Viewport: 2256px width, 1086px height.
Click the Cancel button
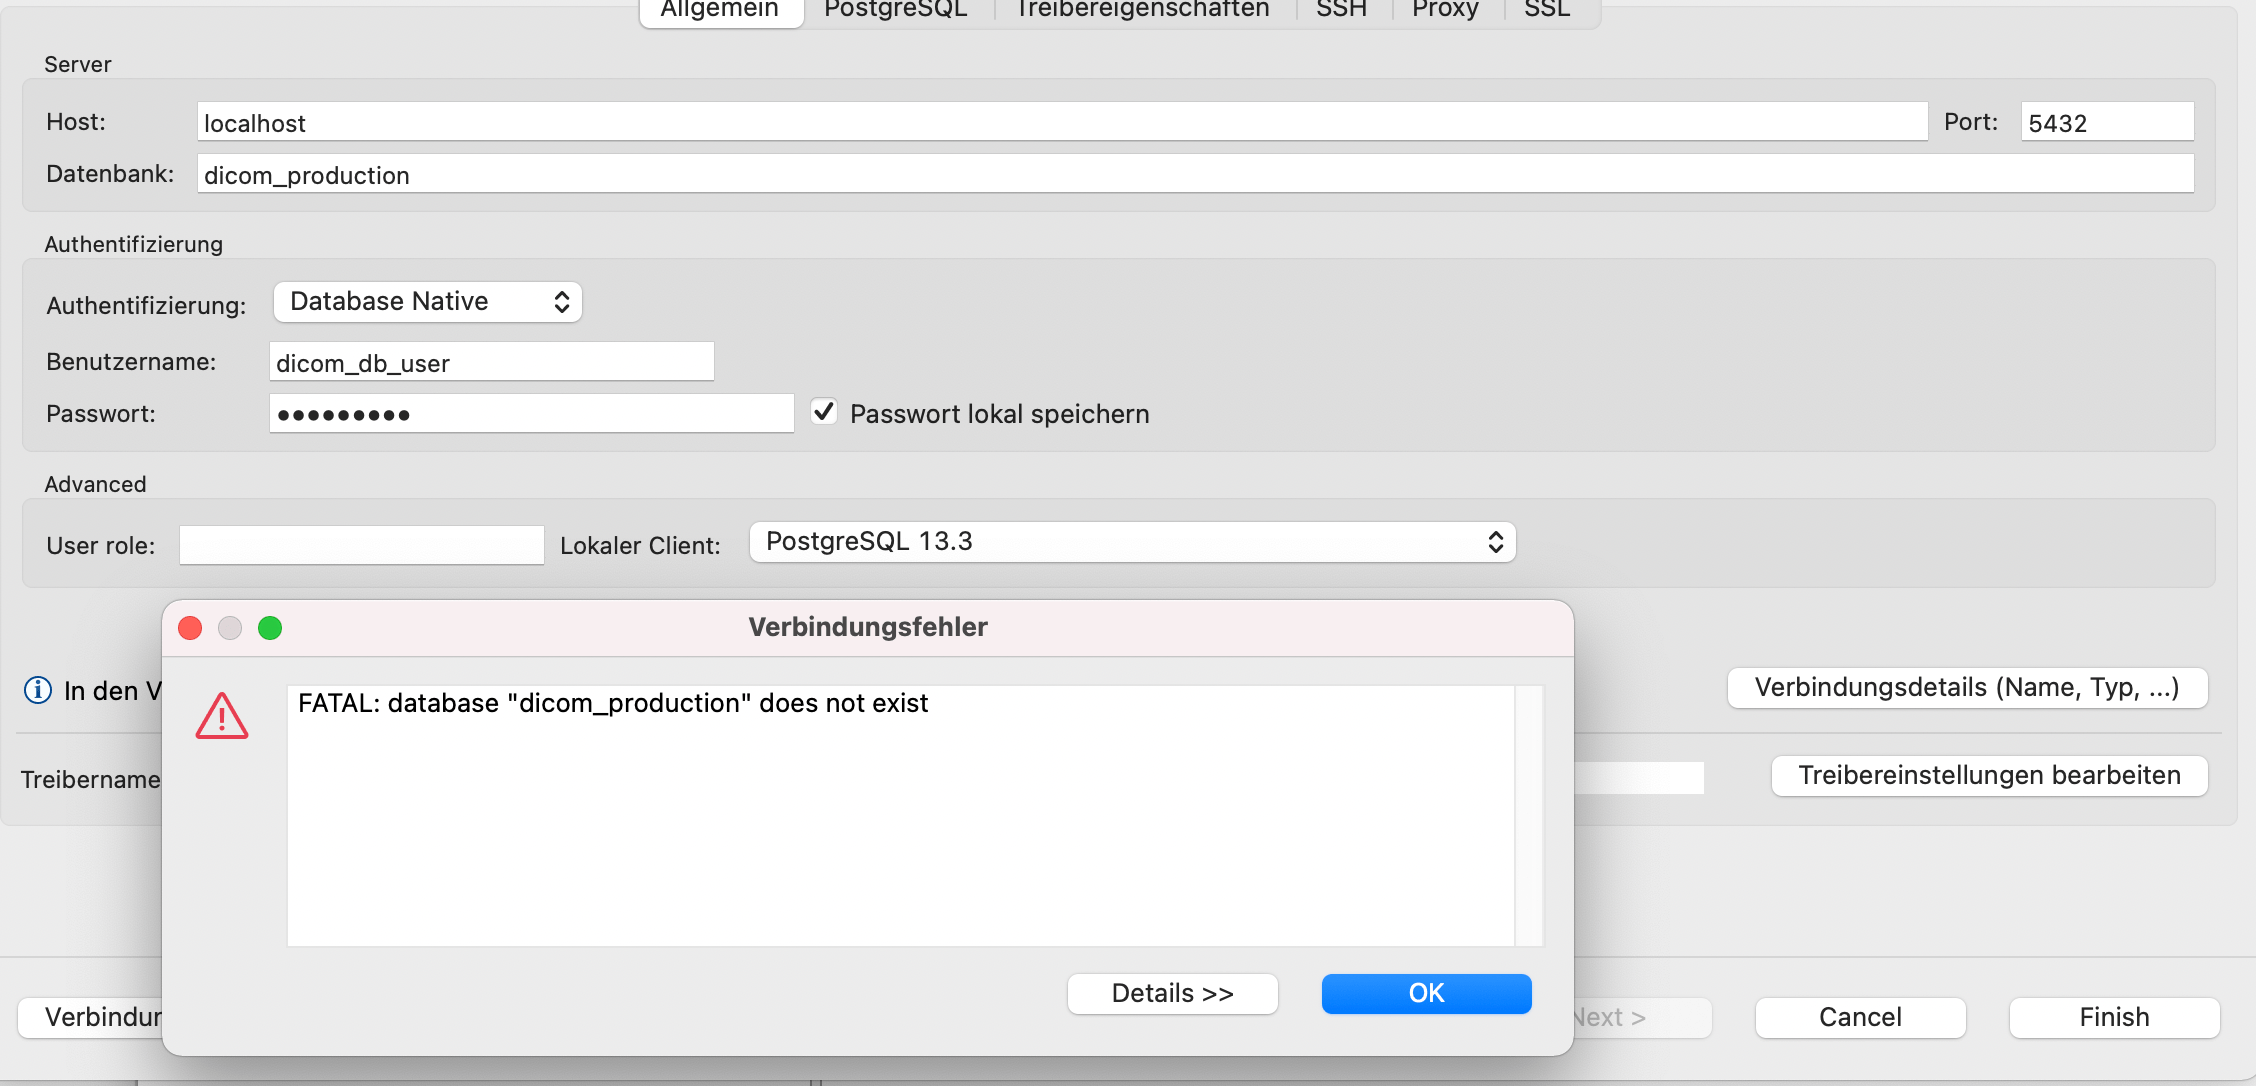coord(1860,1017)
